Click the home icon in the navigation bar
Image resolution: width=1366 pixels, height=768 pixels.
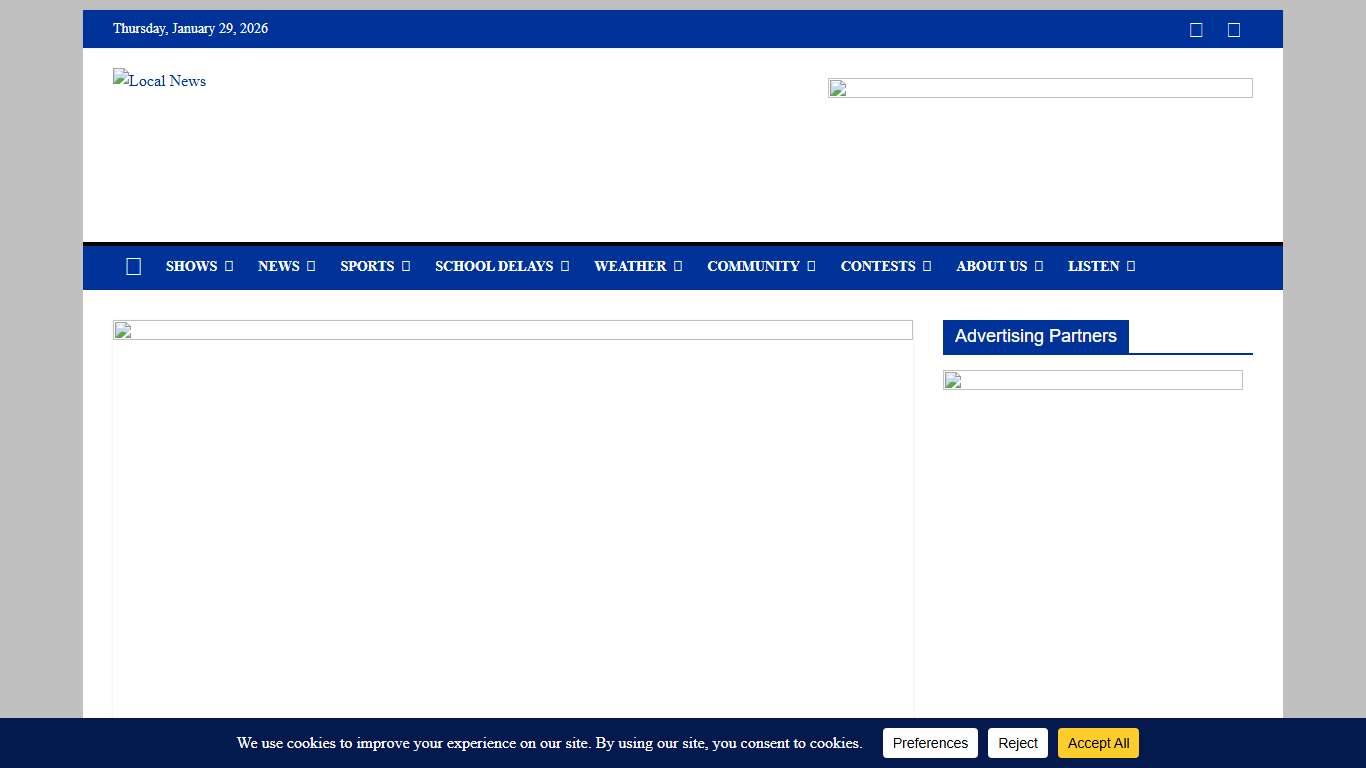click(134, 267)
